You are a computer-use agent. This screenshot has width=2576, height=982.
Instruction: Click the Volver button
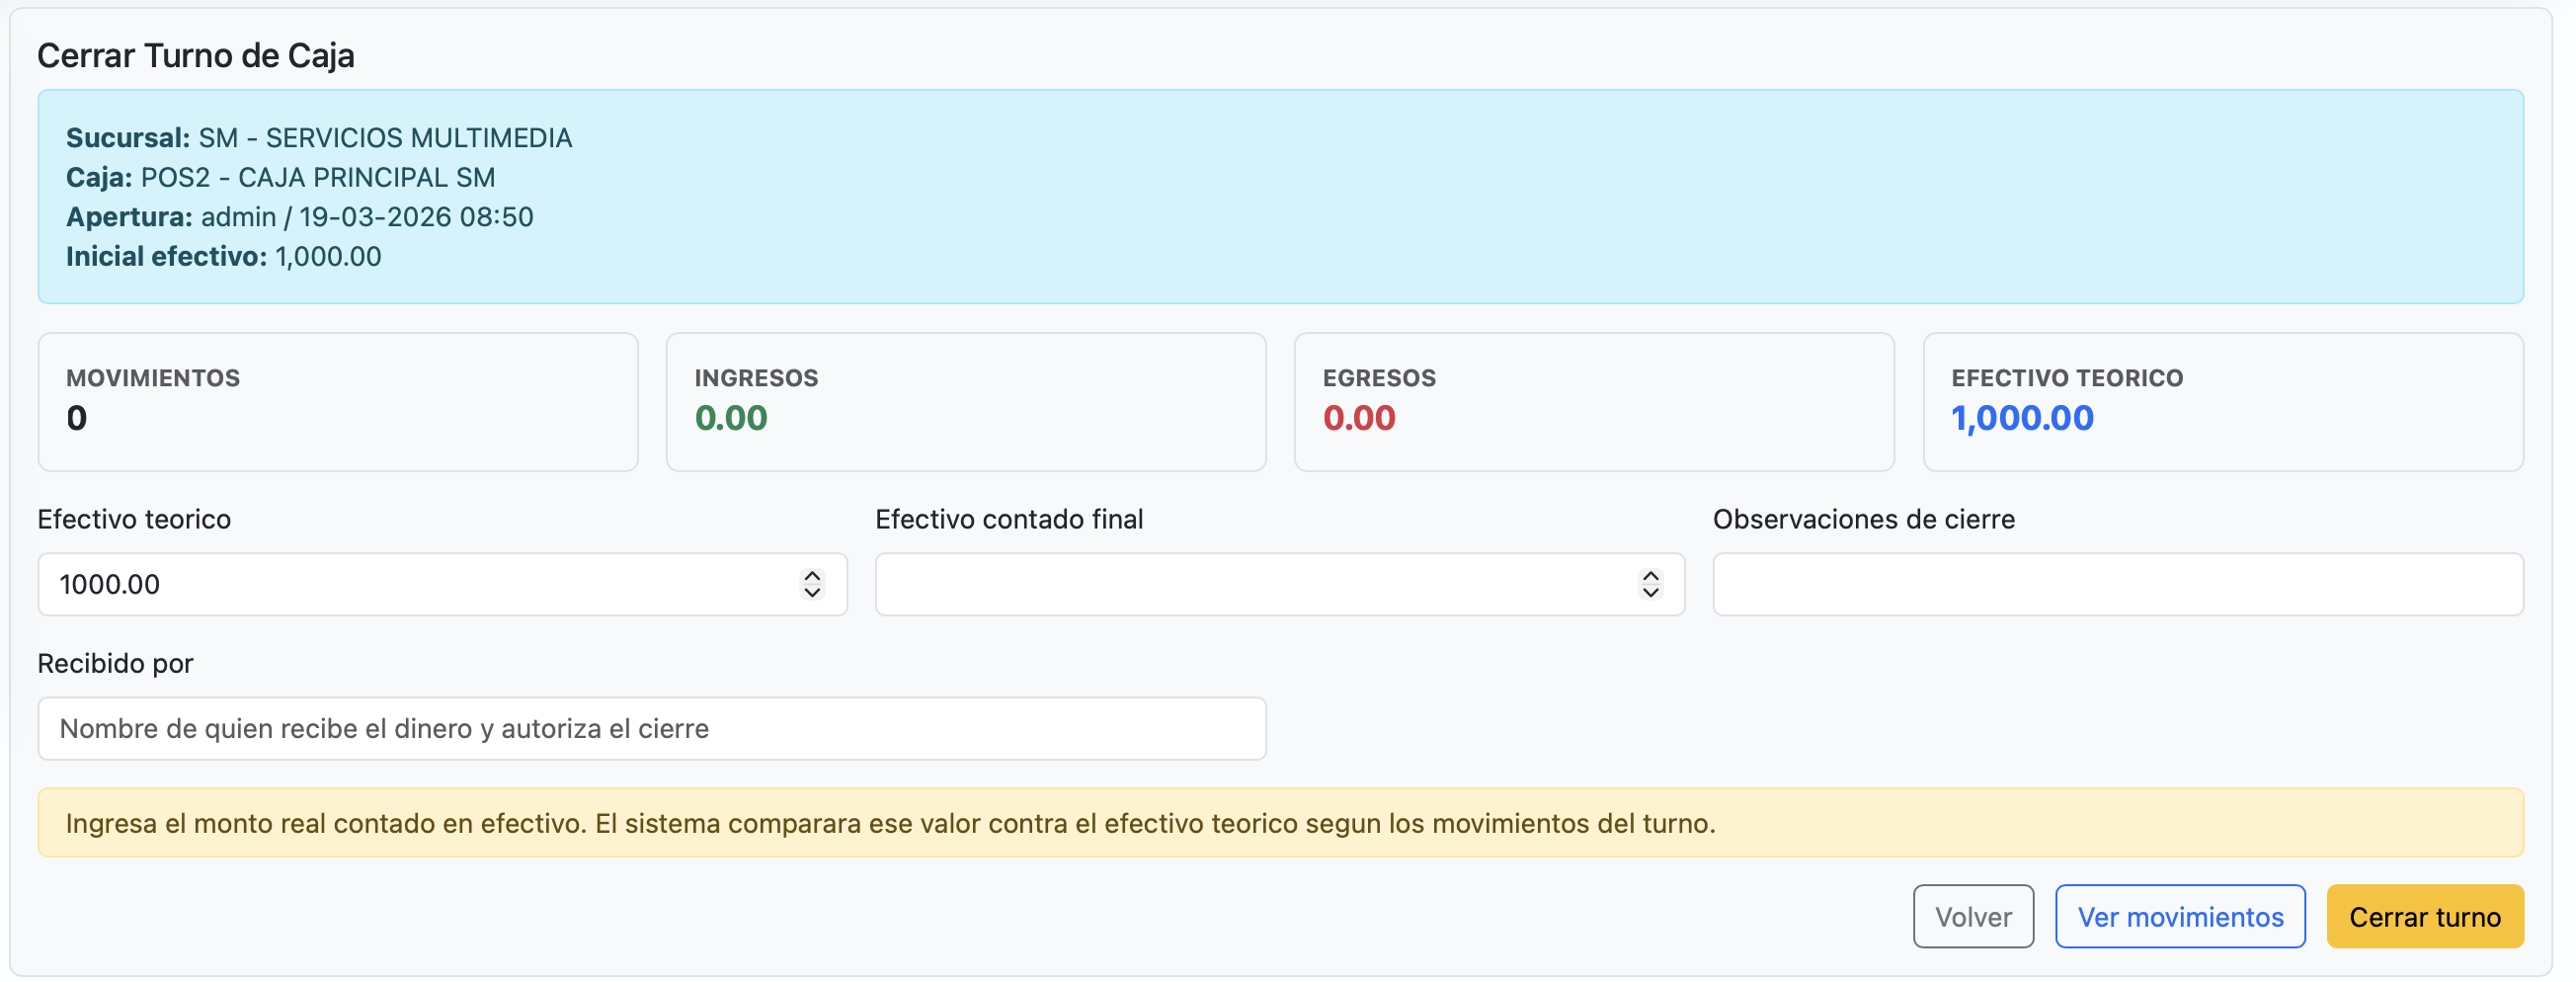coord(1972,916)
